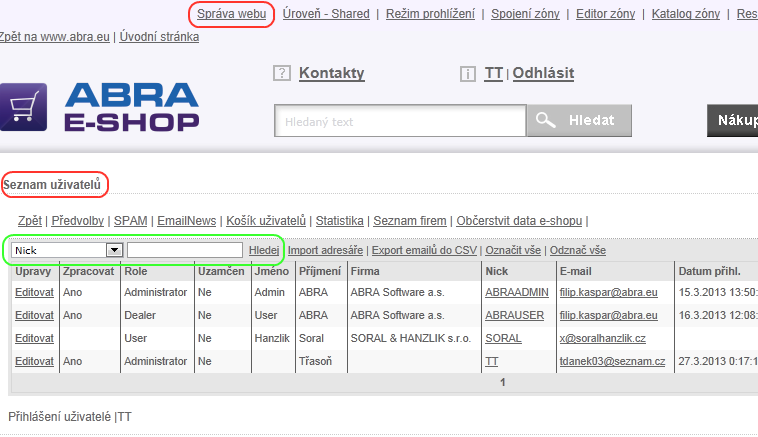Click Odznač vše link
Viewport: 758px width, 437px height.
[x=578, y=250]
